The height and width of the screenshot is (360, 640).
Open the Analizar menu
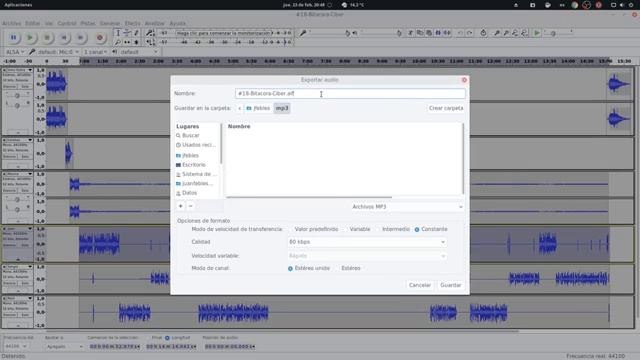[x=155, y=23]
